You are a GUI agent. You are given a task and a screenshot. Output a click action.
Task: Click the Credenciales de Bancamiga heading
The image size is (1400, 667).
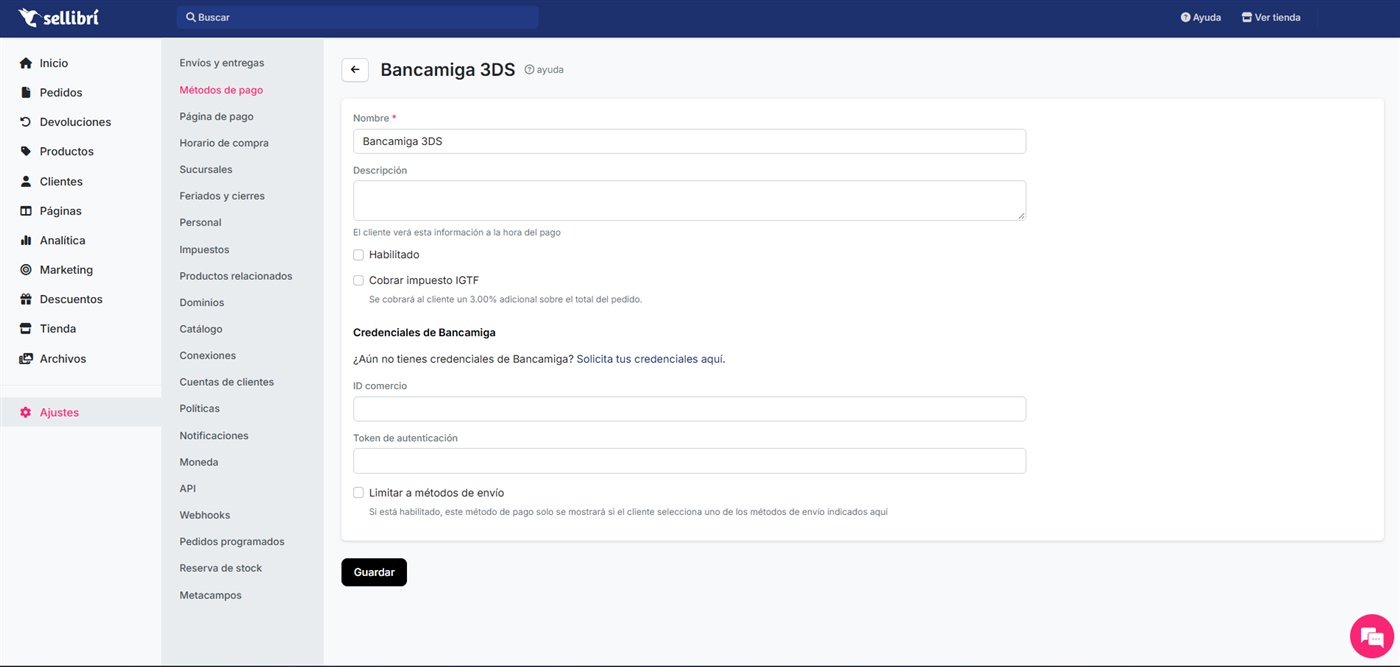[424, 332]
